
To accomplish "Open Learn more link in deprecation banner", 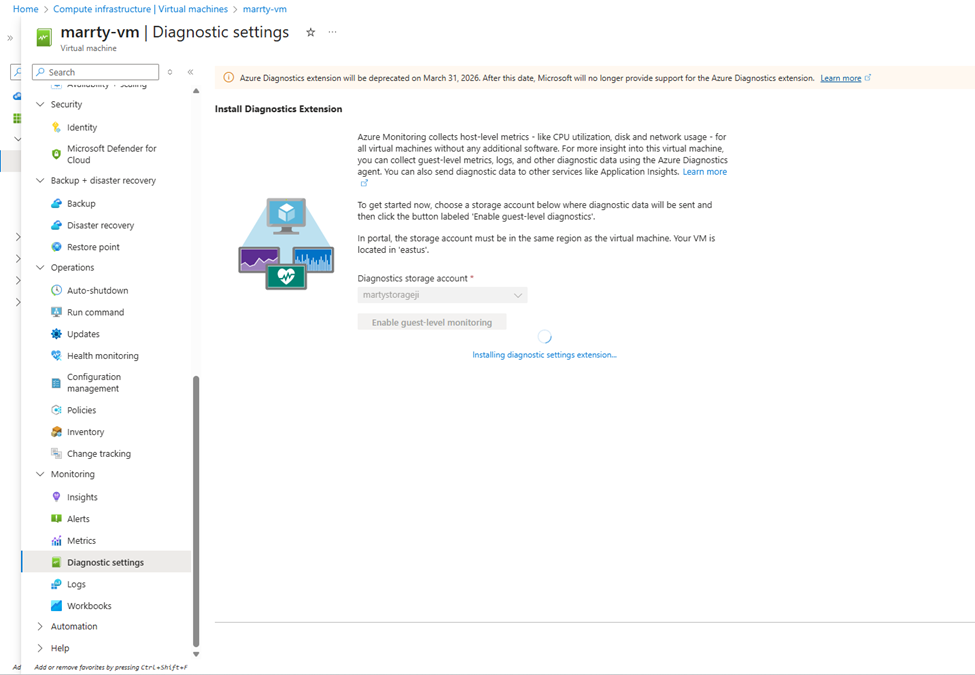I will (x=840, y=78).
